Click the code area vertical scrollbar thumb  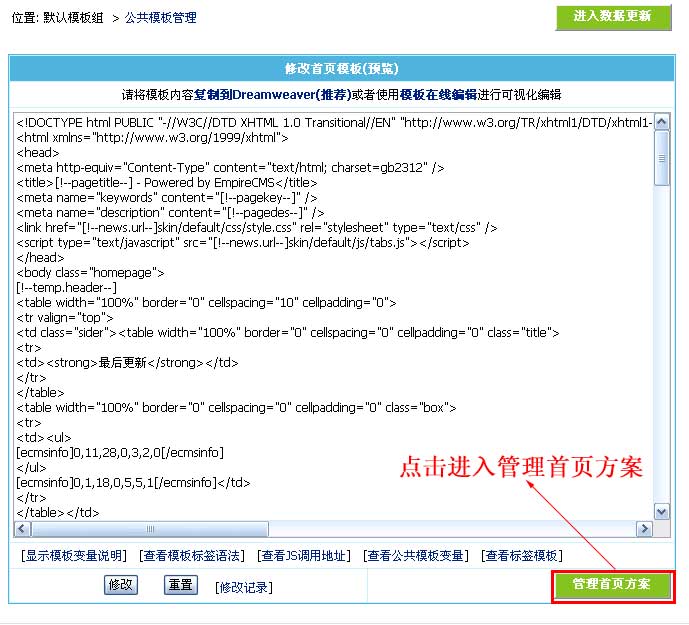click(x=661, y=157)
